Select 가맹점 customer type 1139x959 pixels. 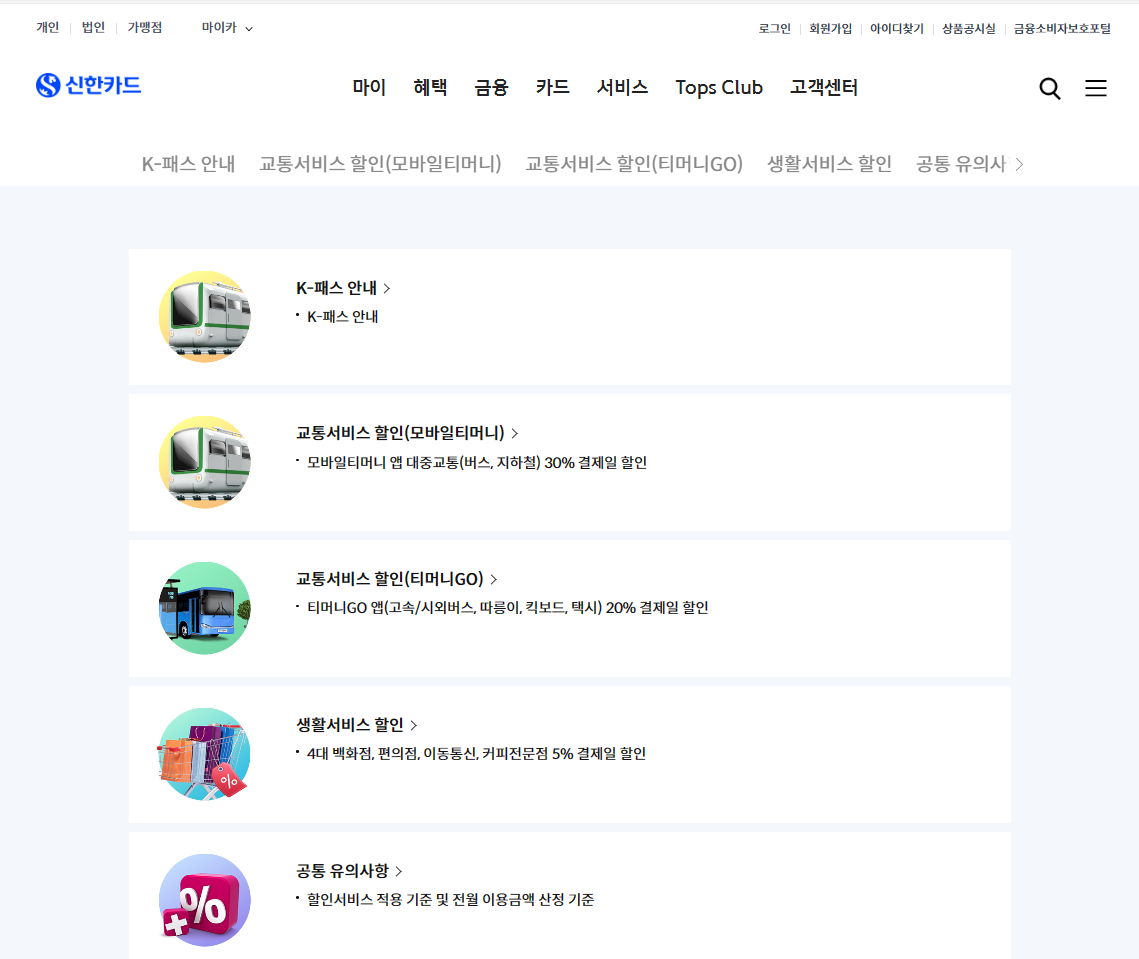pyautogui.click(x=145, y=28)
